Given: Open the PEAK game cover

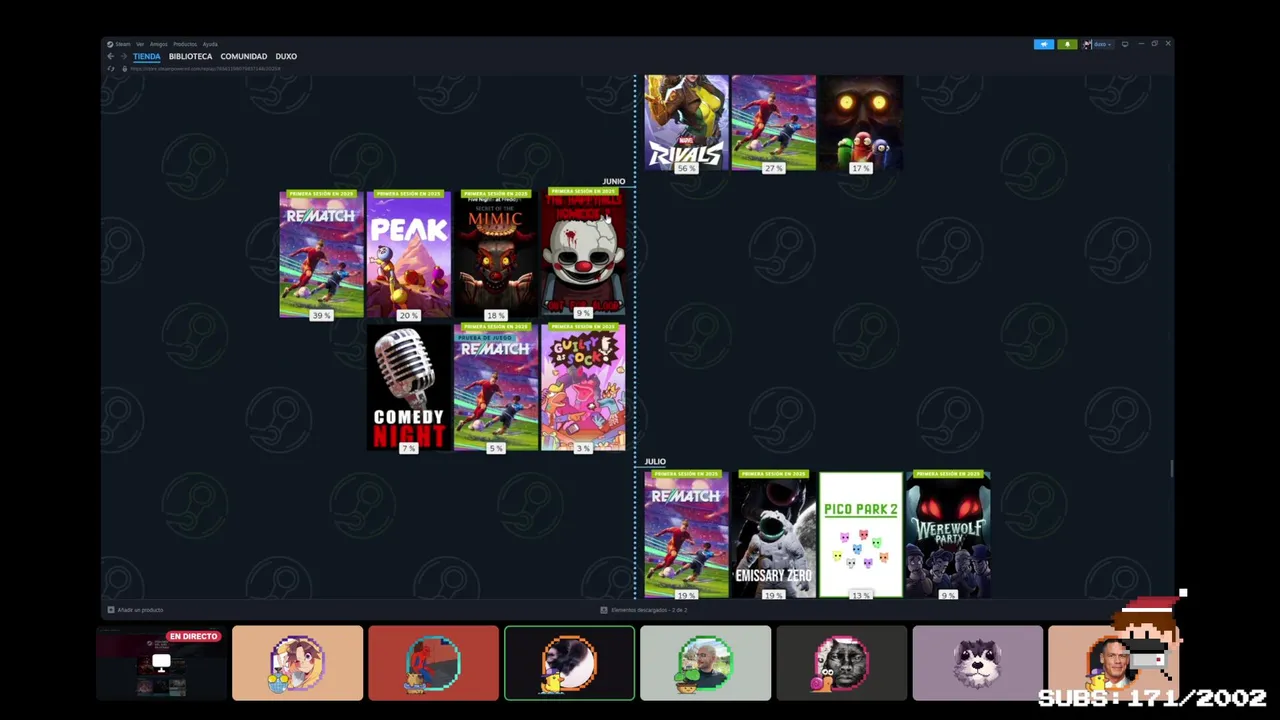Looking at the screenshot, I should pyautogui.click(x=408, y=254).
